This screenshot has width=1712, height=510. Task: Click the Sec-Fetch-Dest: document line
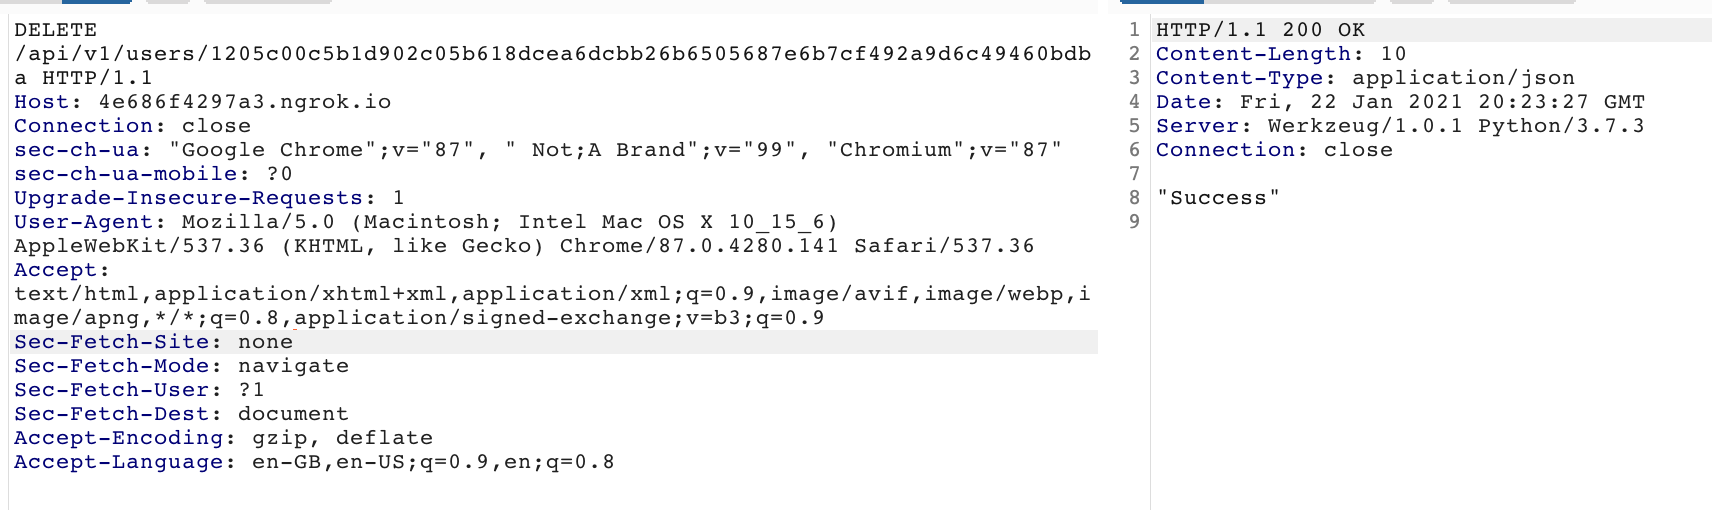click(x=181, y=414)
